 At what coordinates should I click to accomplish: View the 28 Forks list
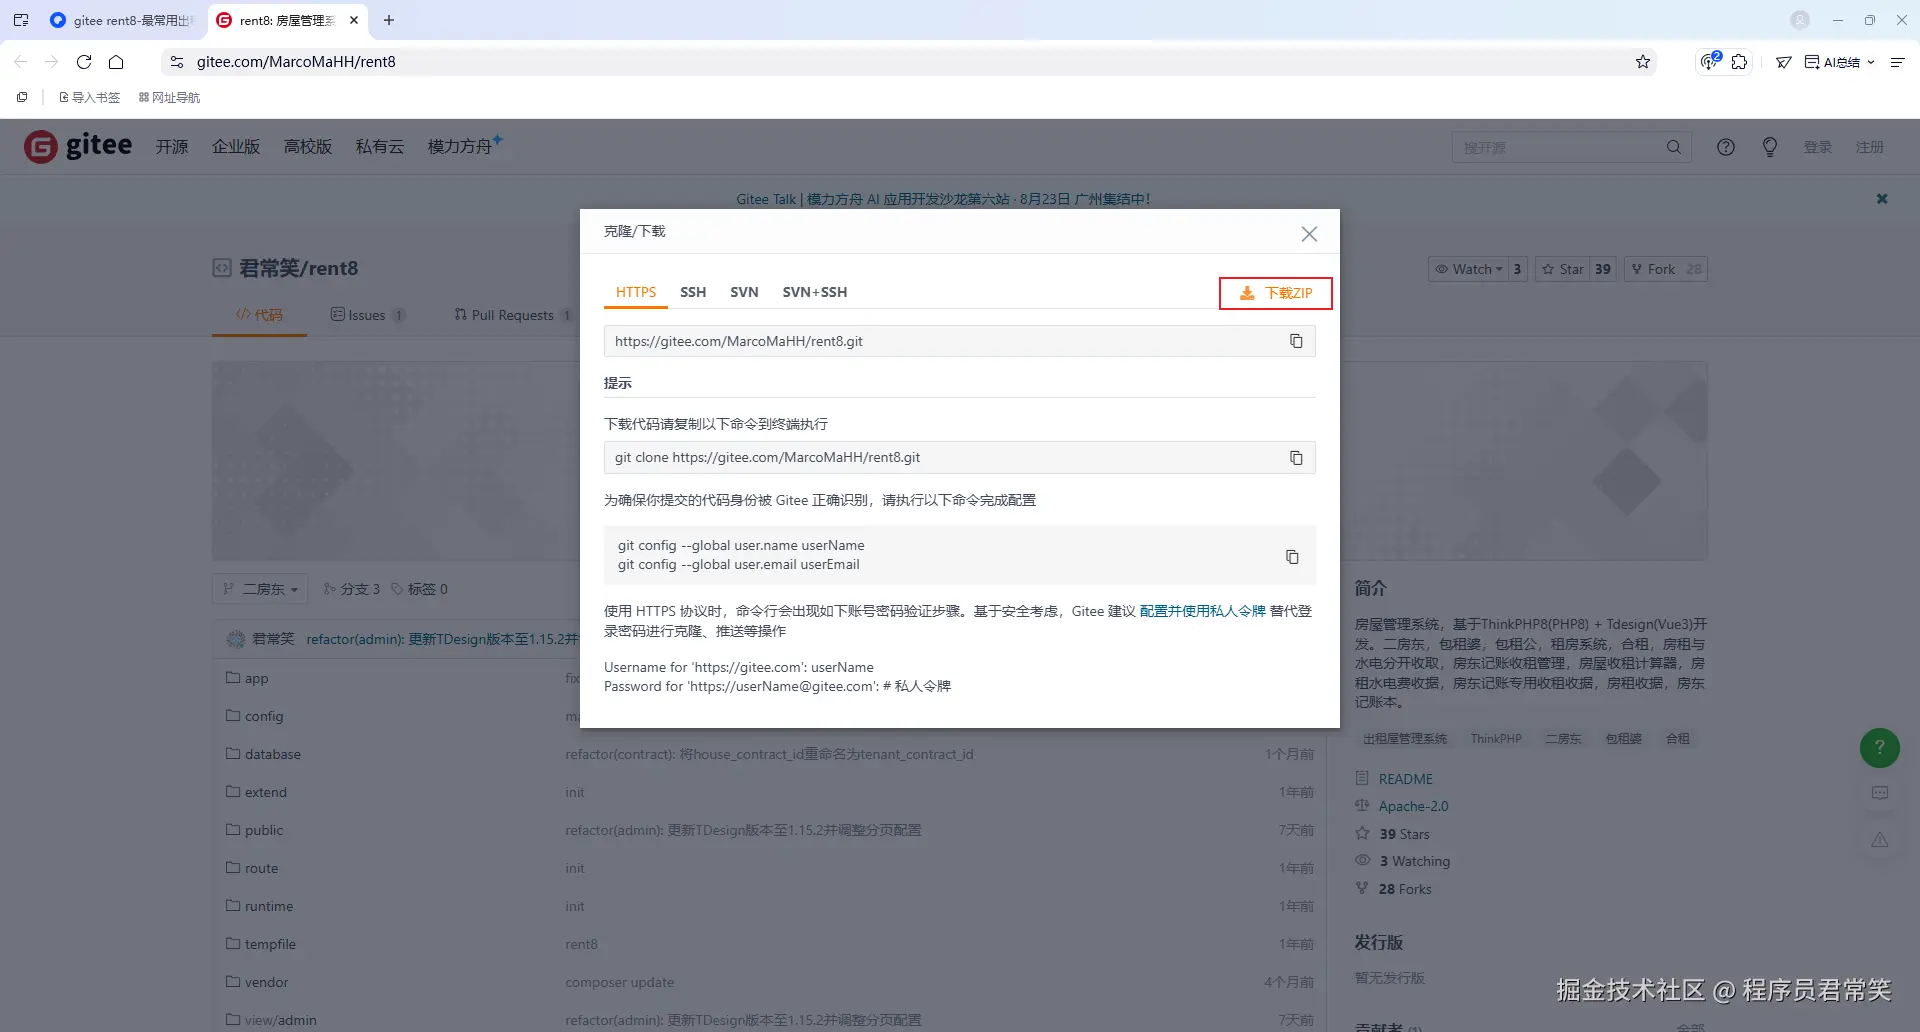pyautogui.click(x=1405, y=889)
